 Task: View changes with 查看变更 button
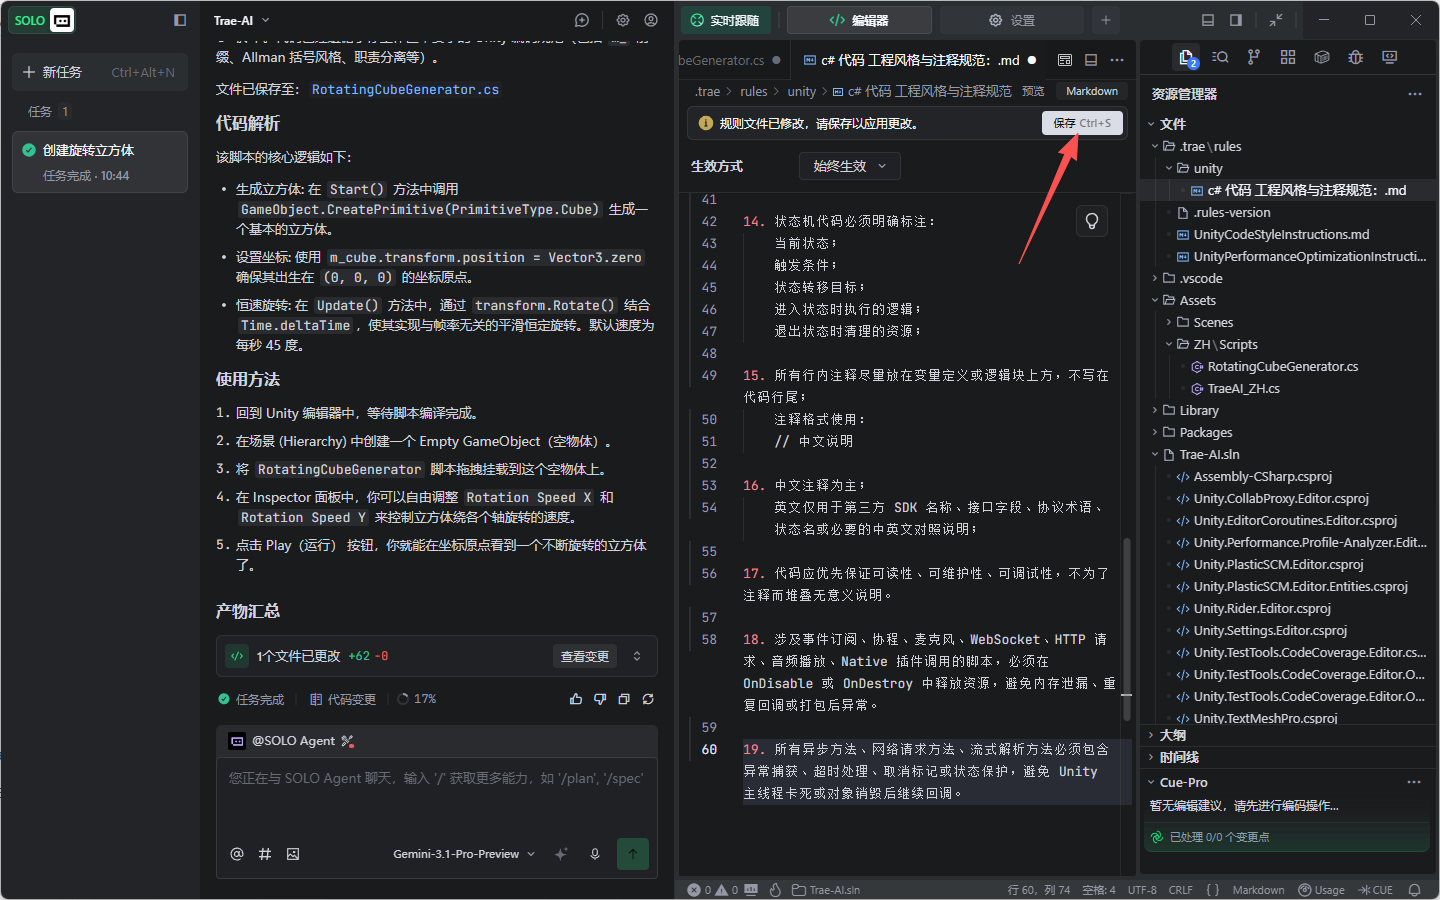[585, 656]
